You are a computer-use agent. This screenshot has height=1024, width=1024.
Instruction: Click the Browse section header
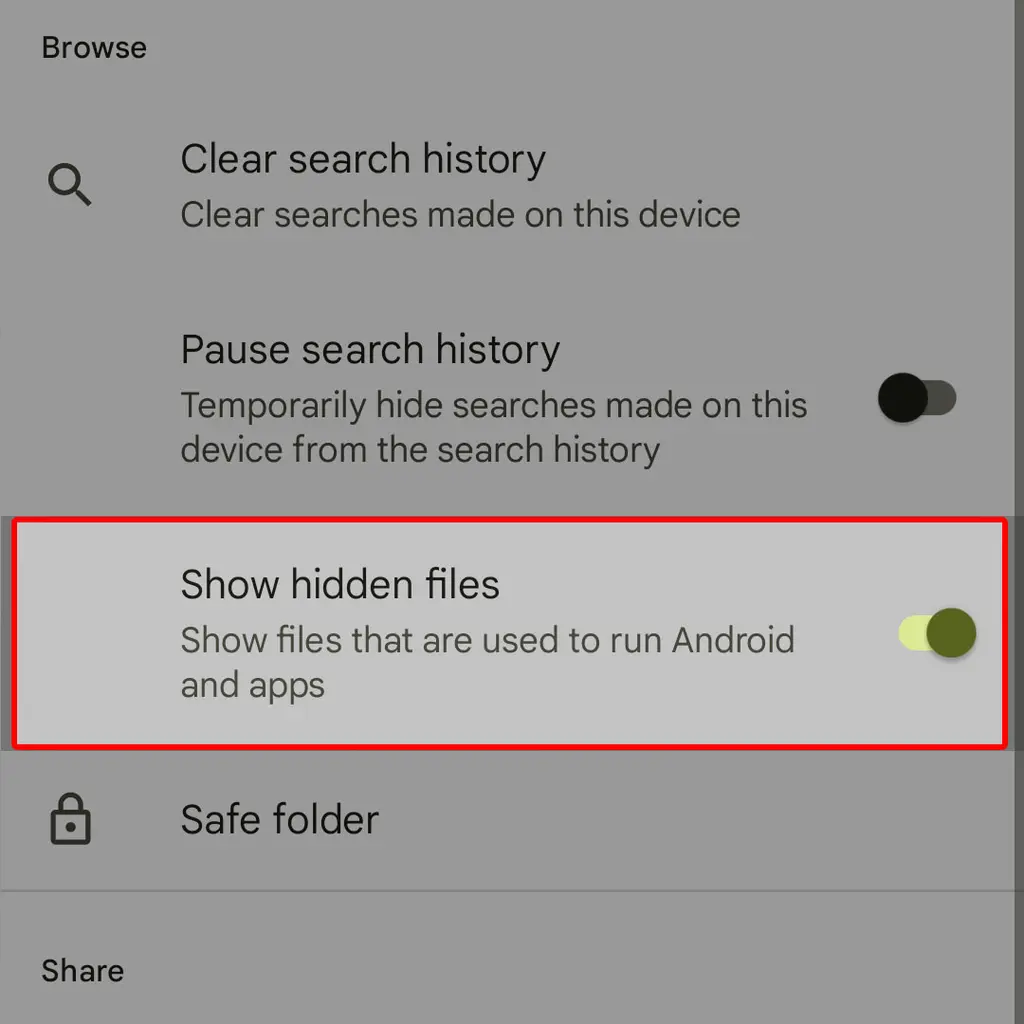94,48
